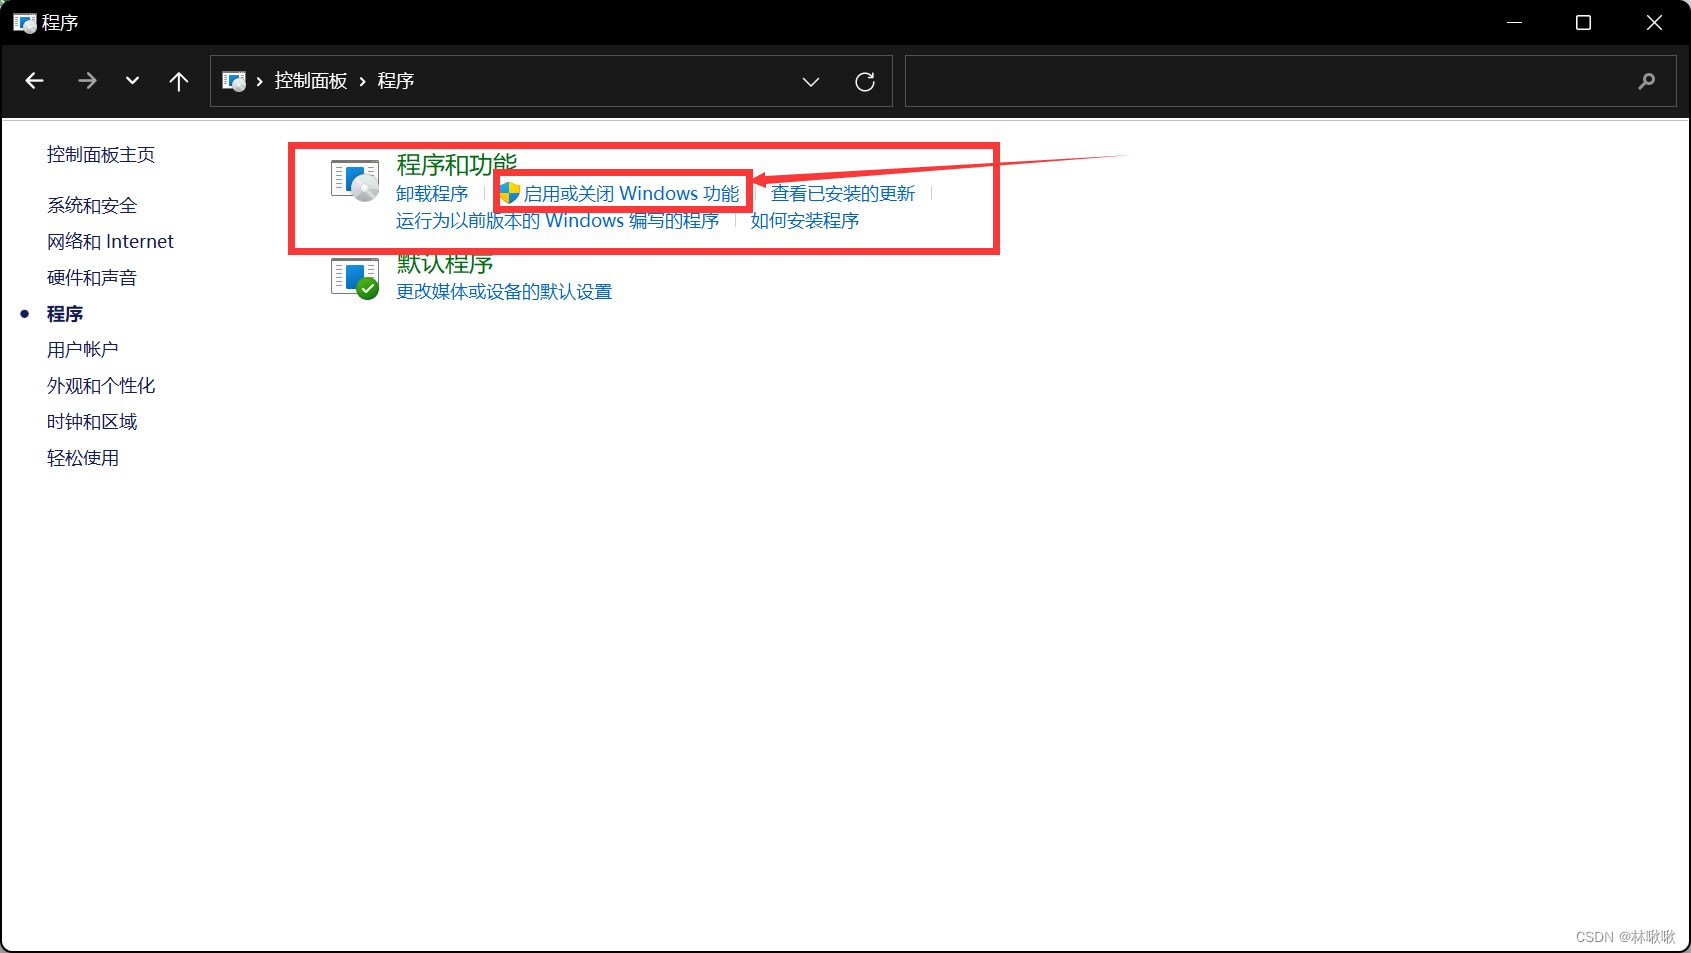Click the 程序和功能 icon

click(355, 181)
